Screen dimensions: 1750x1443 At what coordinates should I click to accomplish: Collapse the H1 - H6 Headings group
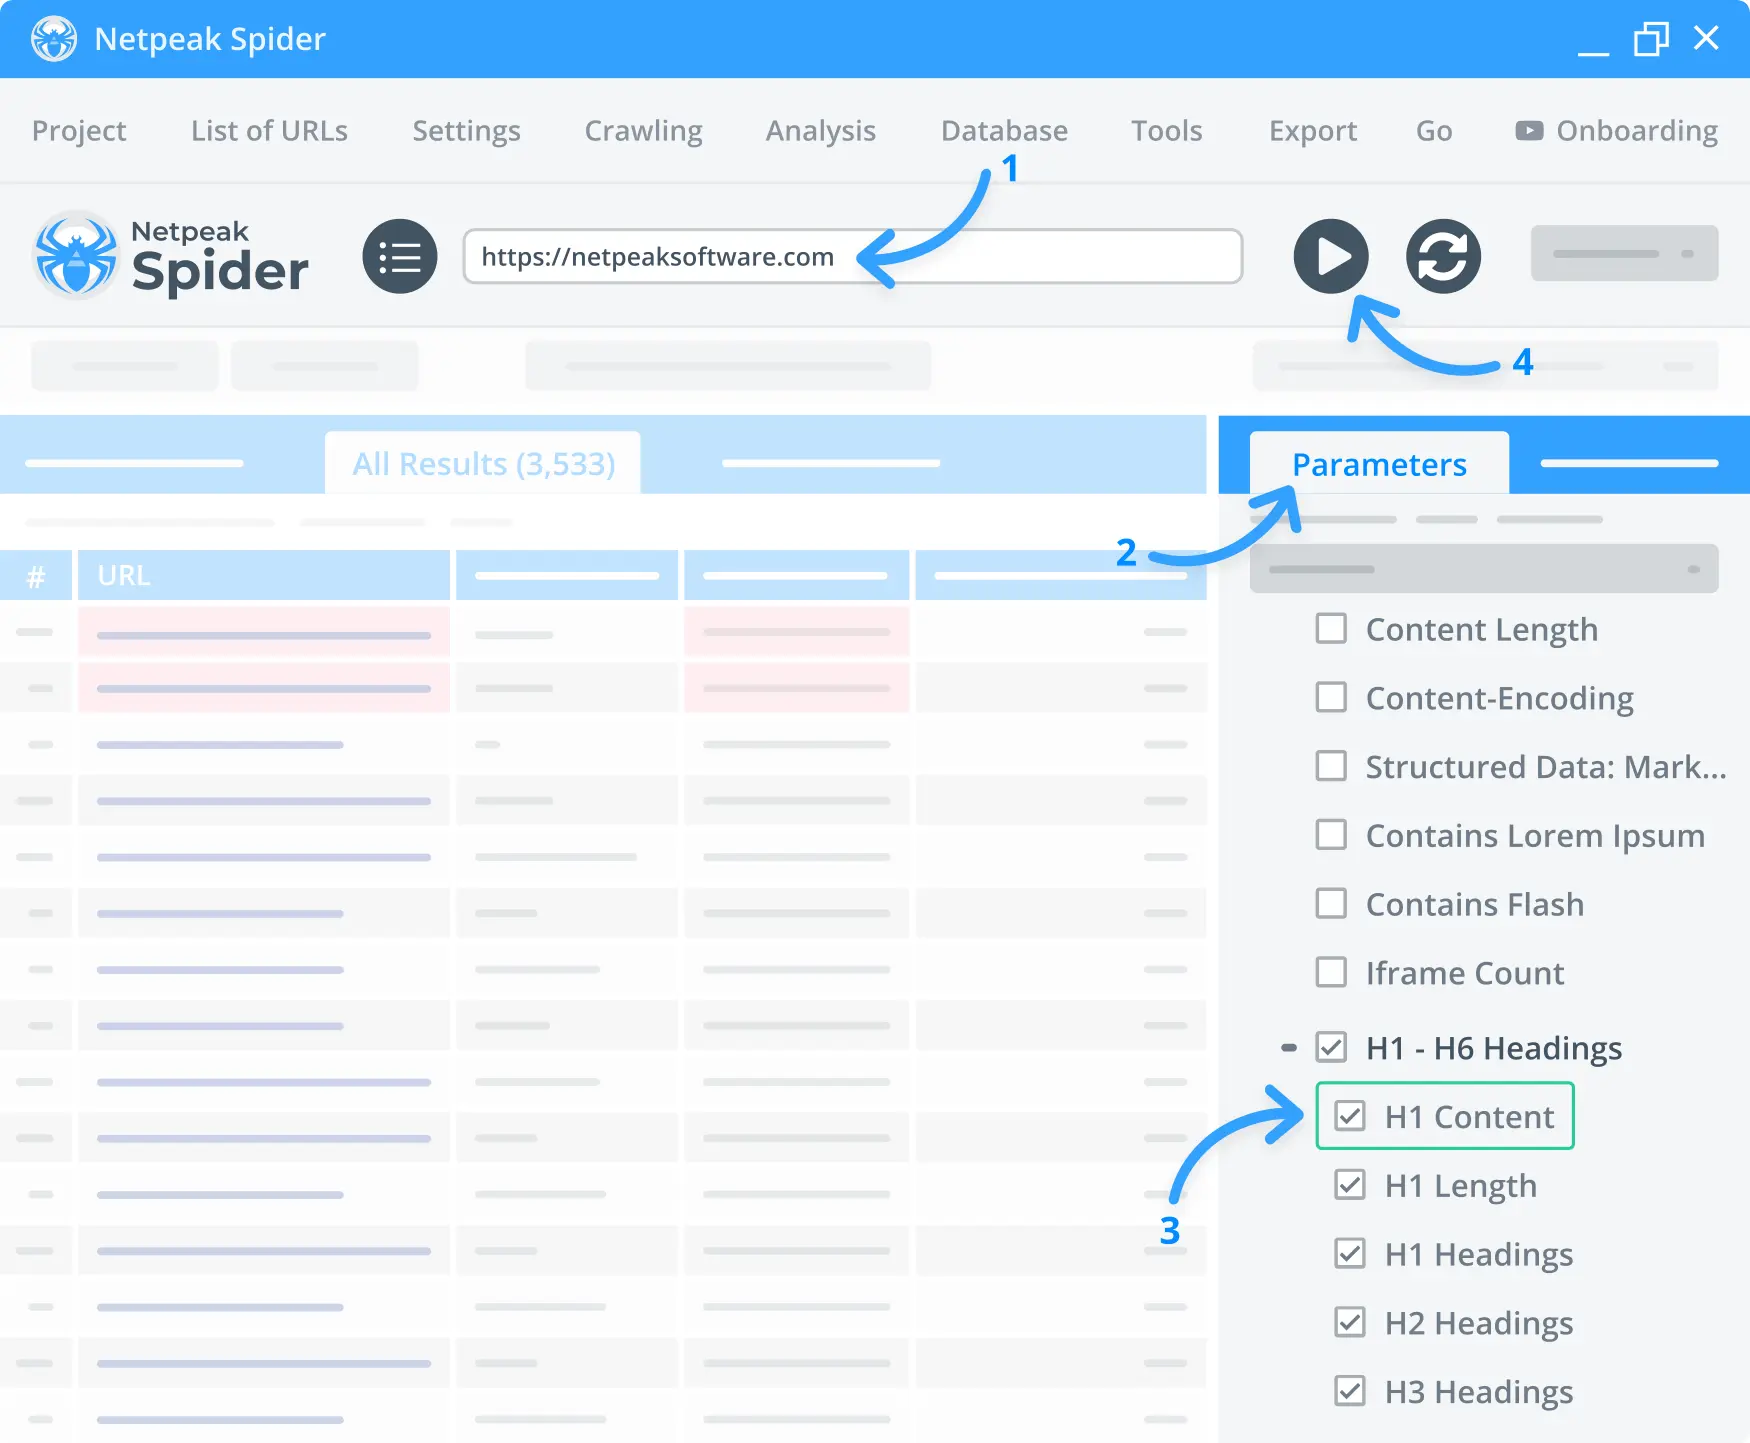(x=1289, y=1048)
